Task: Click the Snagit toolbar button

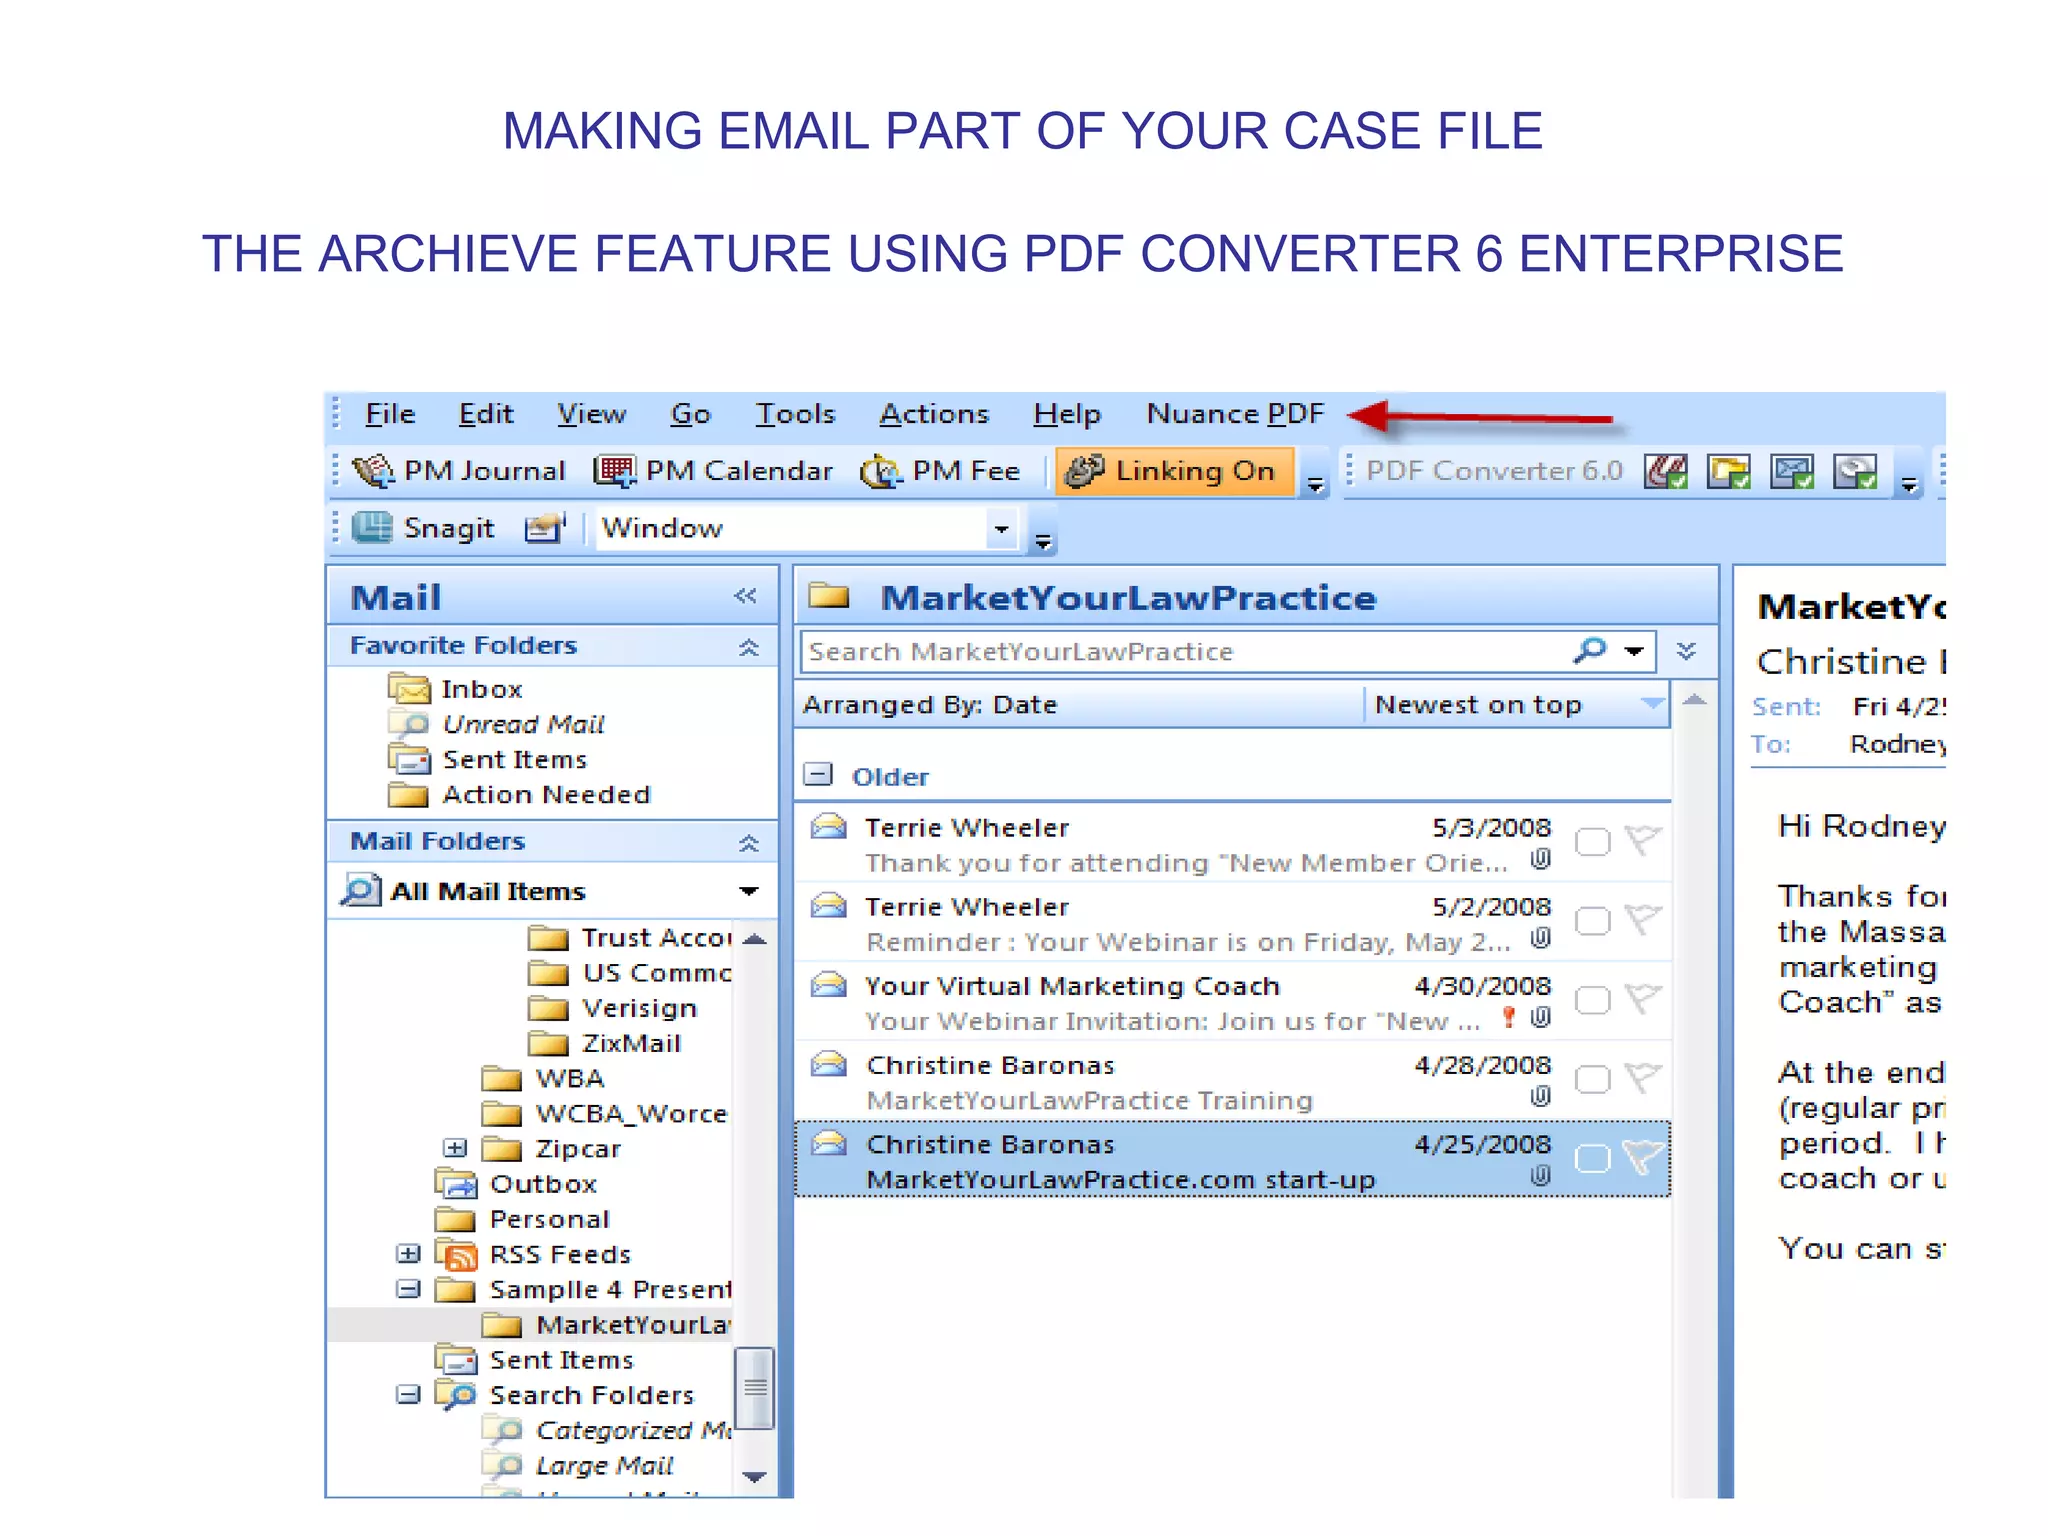Action: tap(424, 528)
